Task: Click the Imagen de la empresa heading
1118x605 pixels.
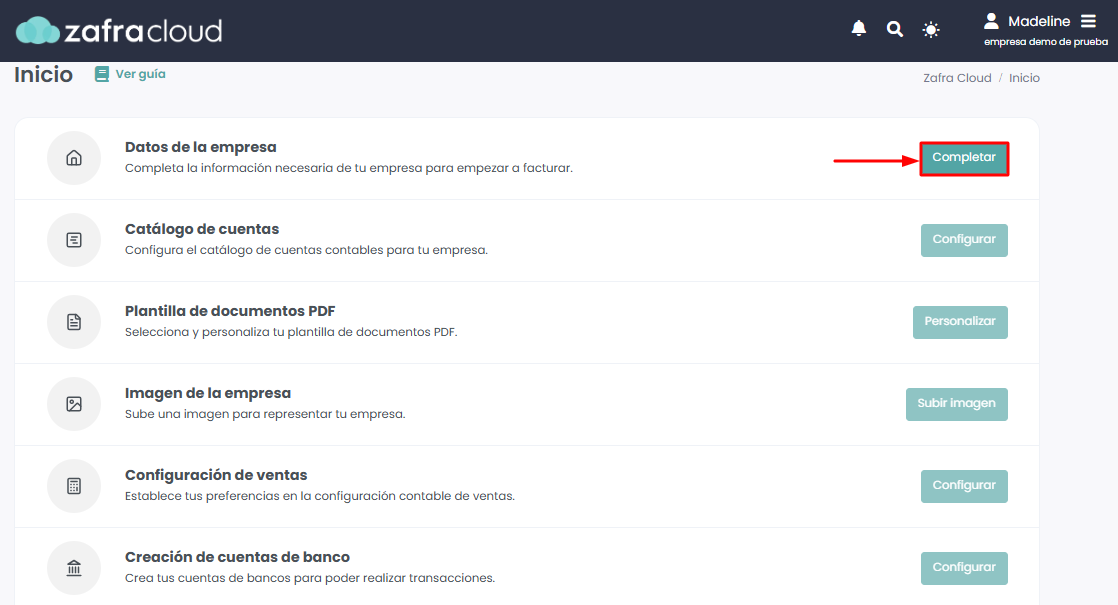Action: click(x=207, y=393)
